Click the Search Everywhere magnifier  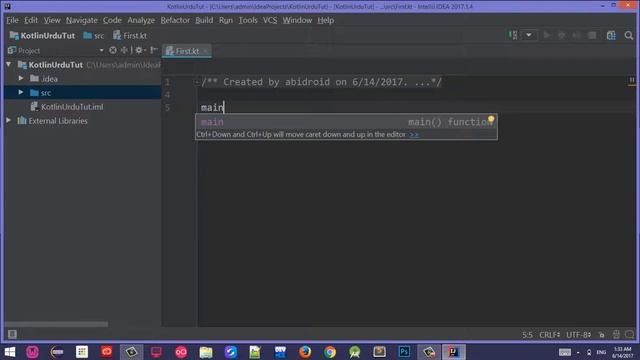point(629,36)
